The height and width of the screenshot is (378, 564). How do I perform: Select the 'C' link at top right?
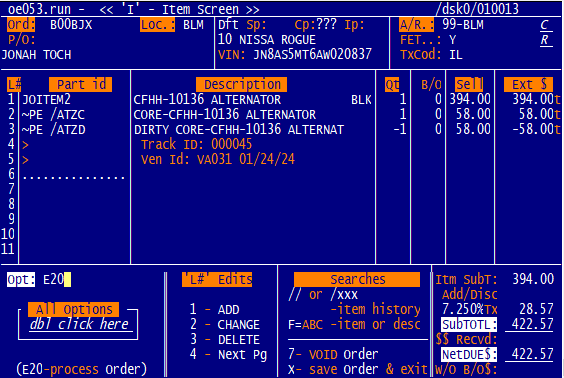544,25
